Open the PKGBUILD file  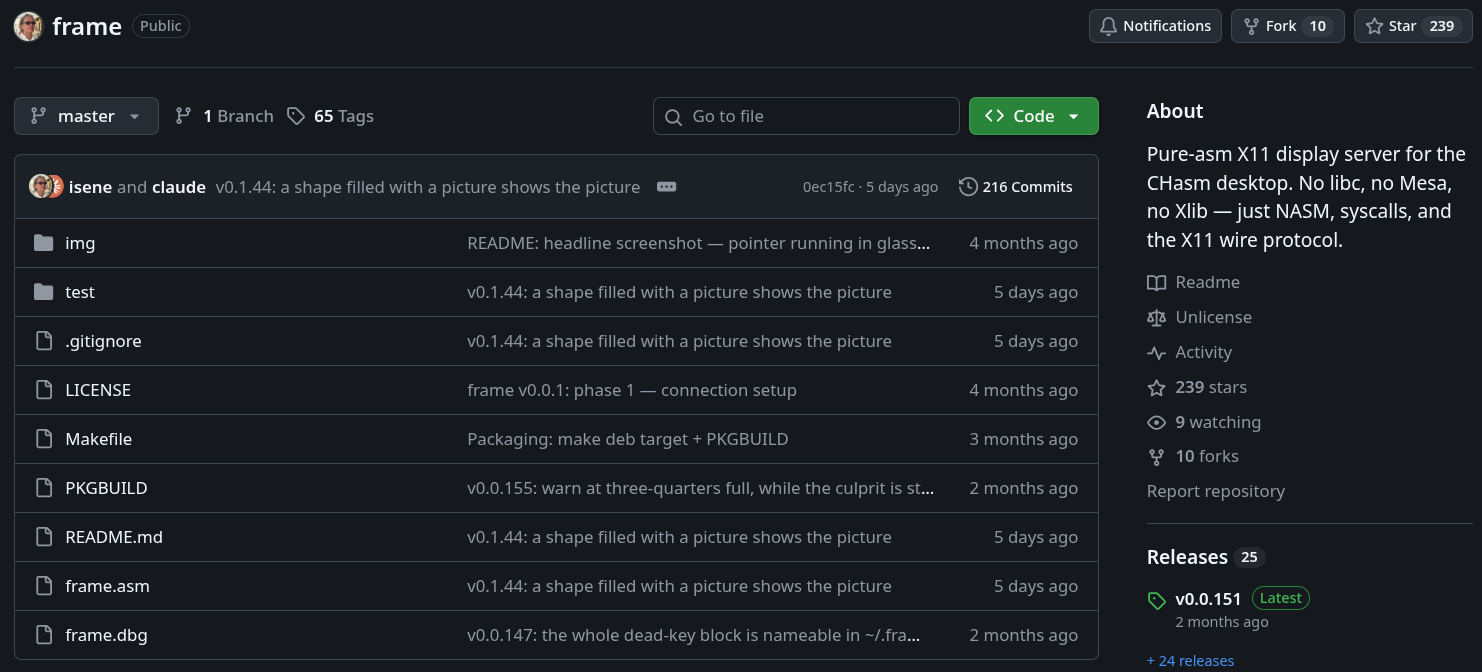pos(106,488)
